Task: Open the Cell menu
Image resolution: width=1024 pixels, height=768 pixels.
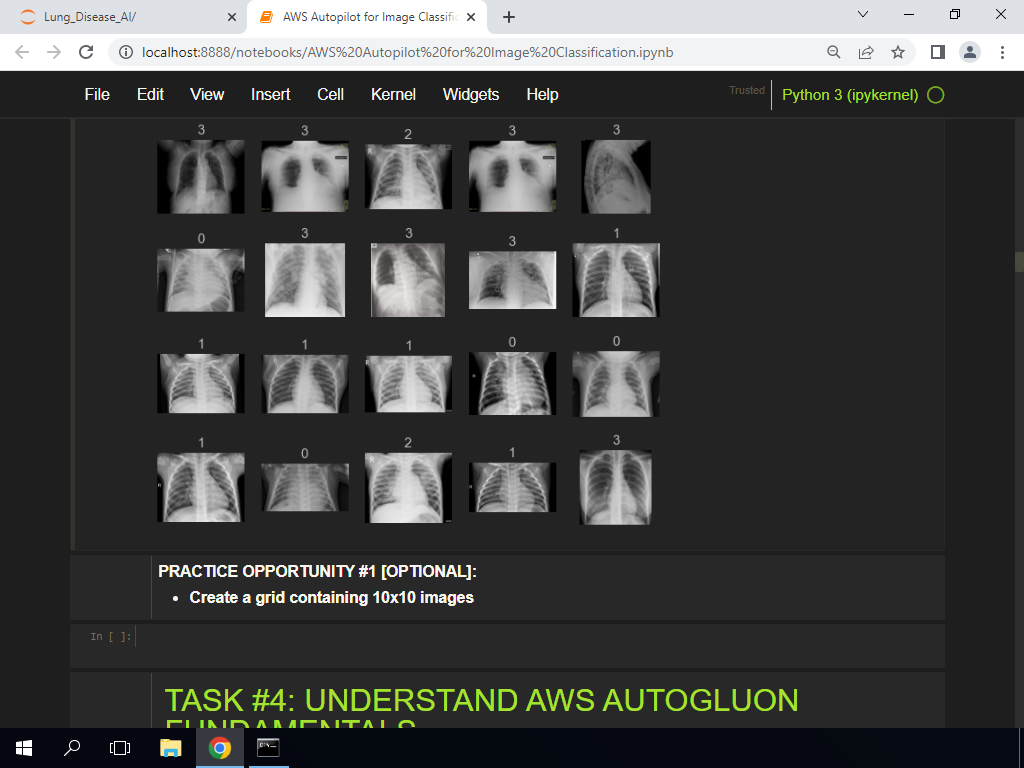Action: [x=330, y=95]
